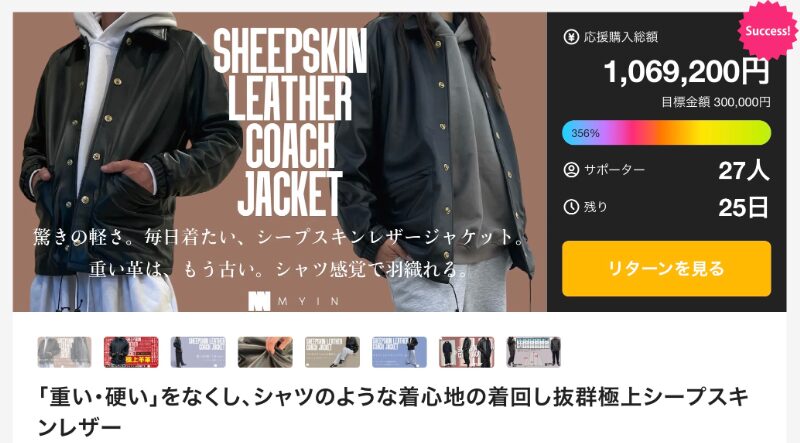The image size is (800, 443).
Task: Click the clock icon beside 残り
Action: point(571,207)
